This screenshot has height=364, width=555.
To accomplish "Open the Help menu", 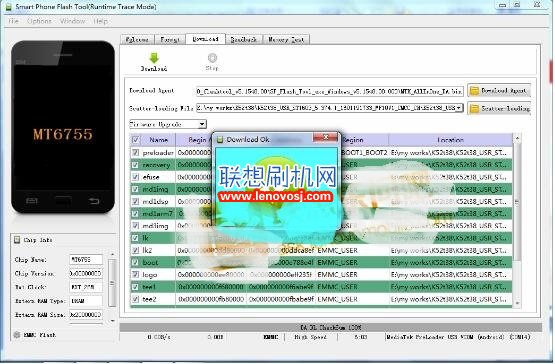I will [101, 21].
